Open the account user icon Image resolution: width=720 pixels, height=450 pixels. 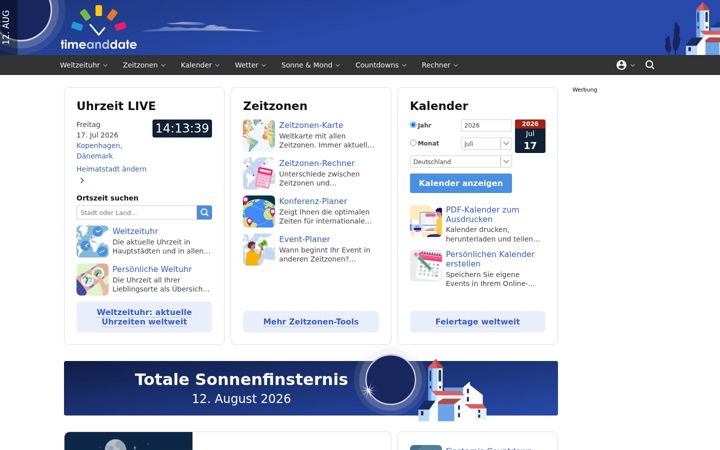point(621,65)
